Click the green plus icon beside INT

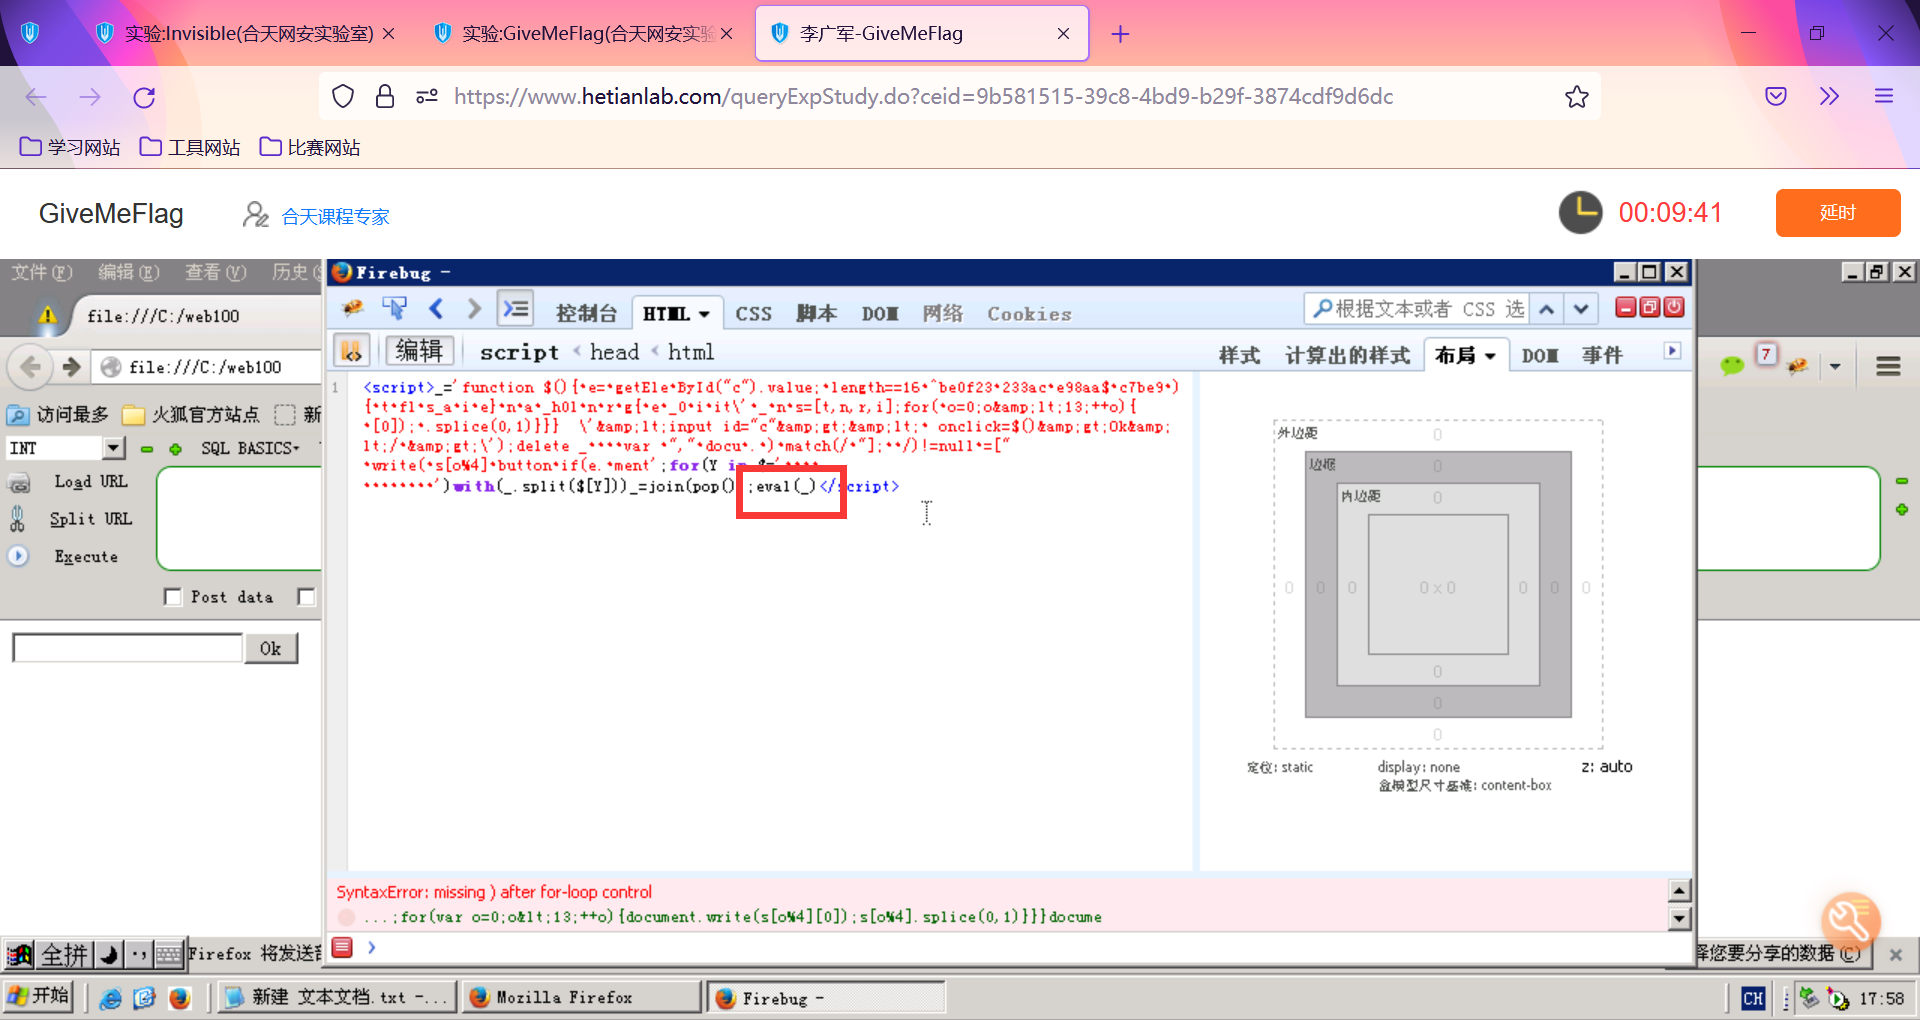176,449
